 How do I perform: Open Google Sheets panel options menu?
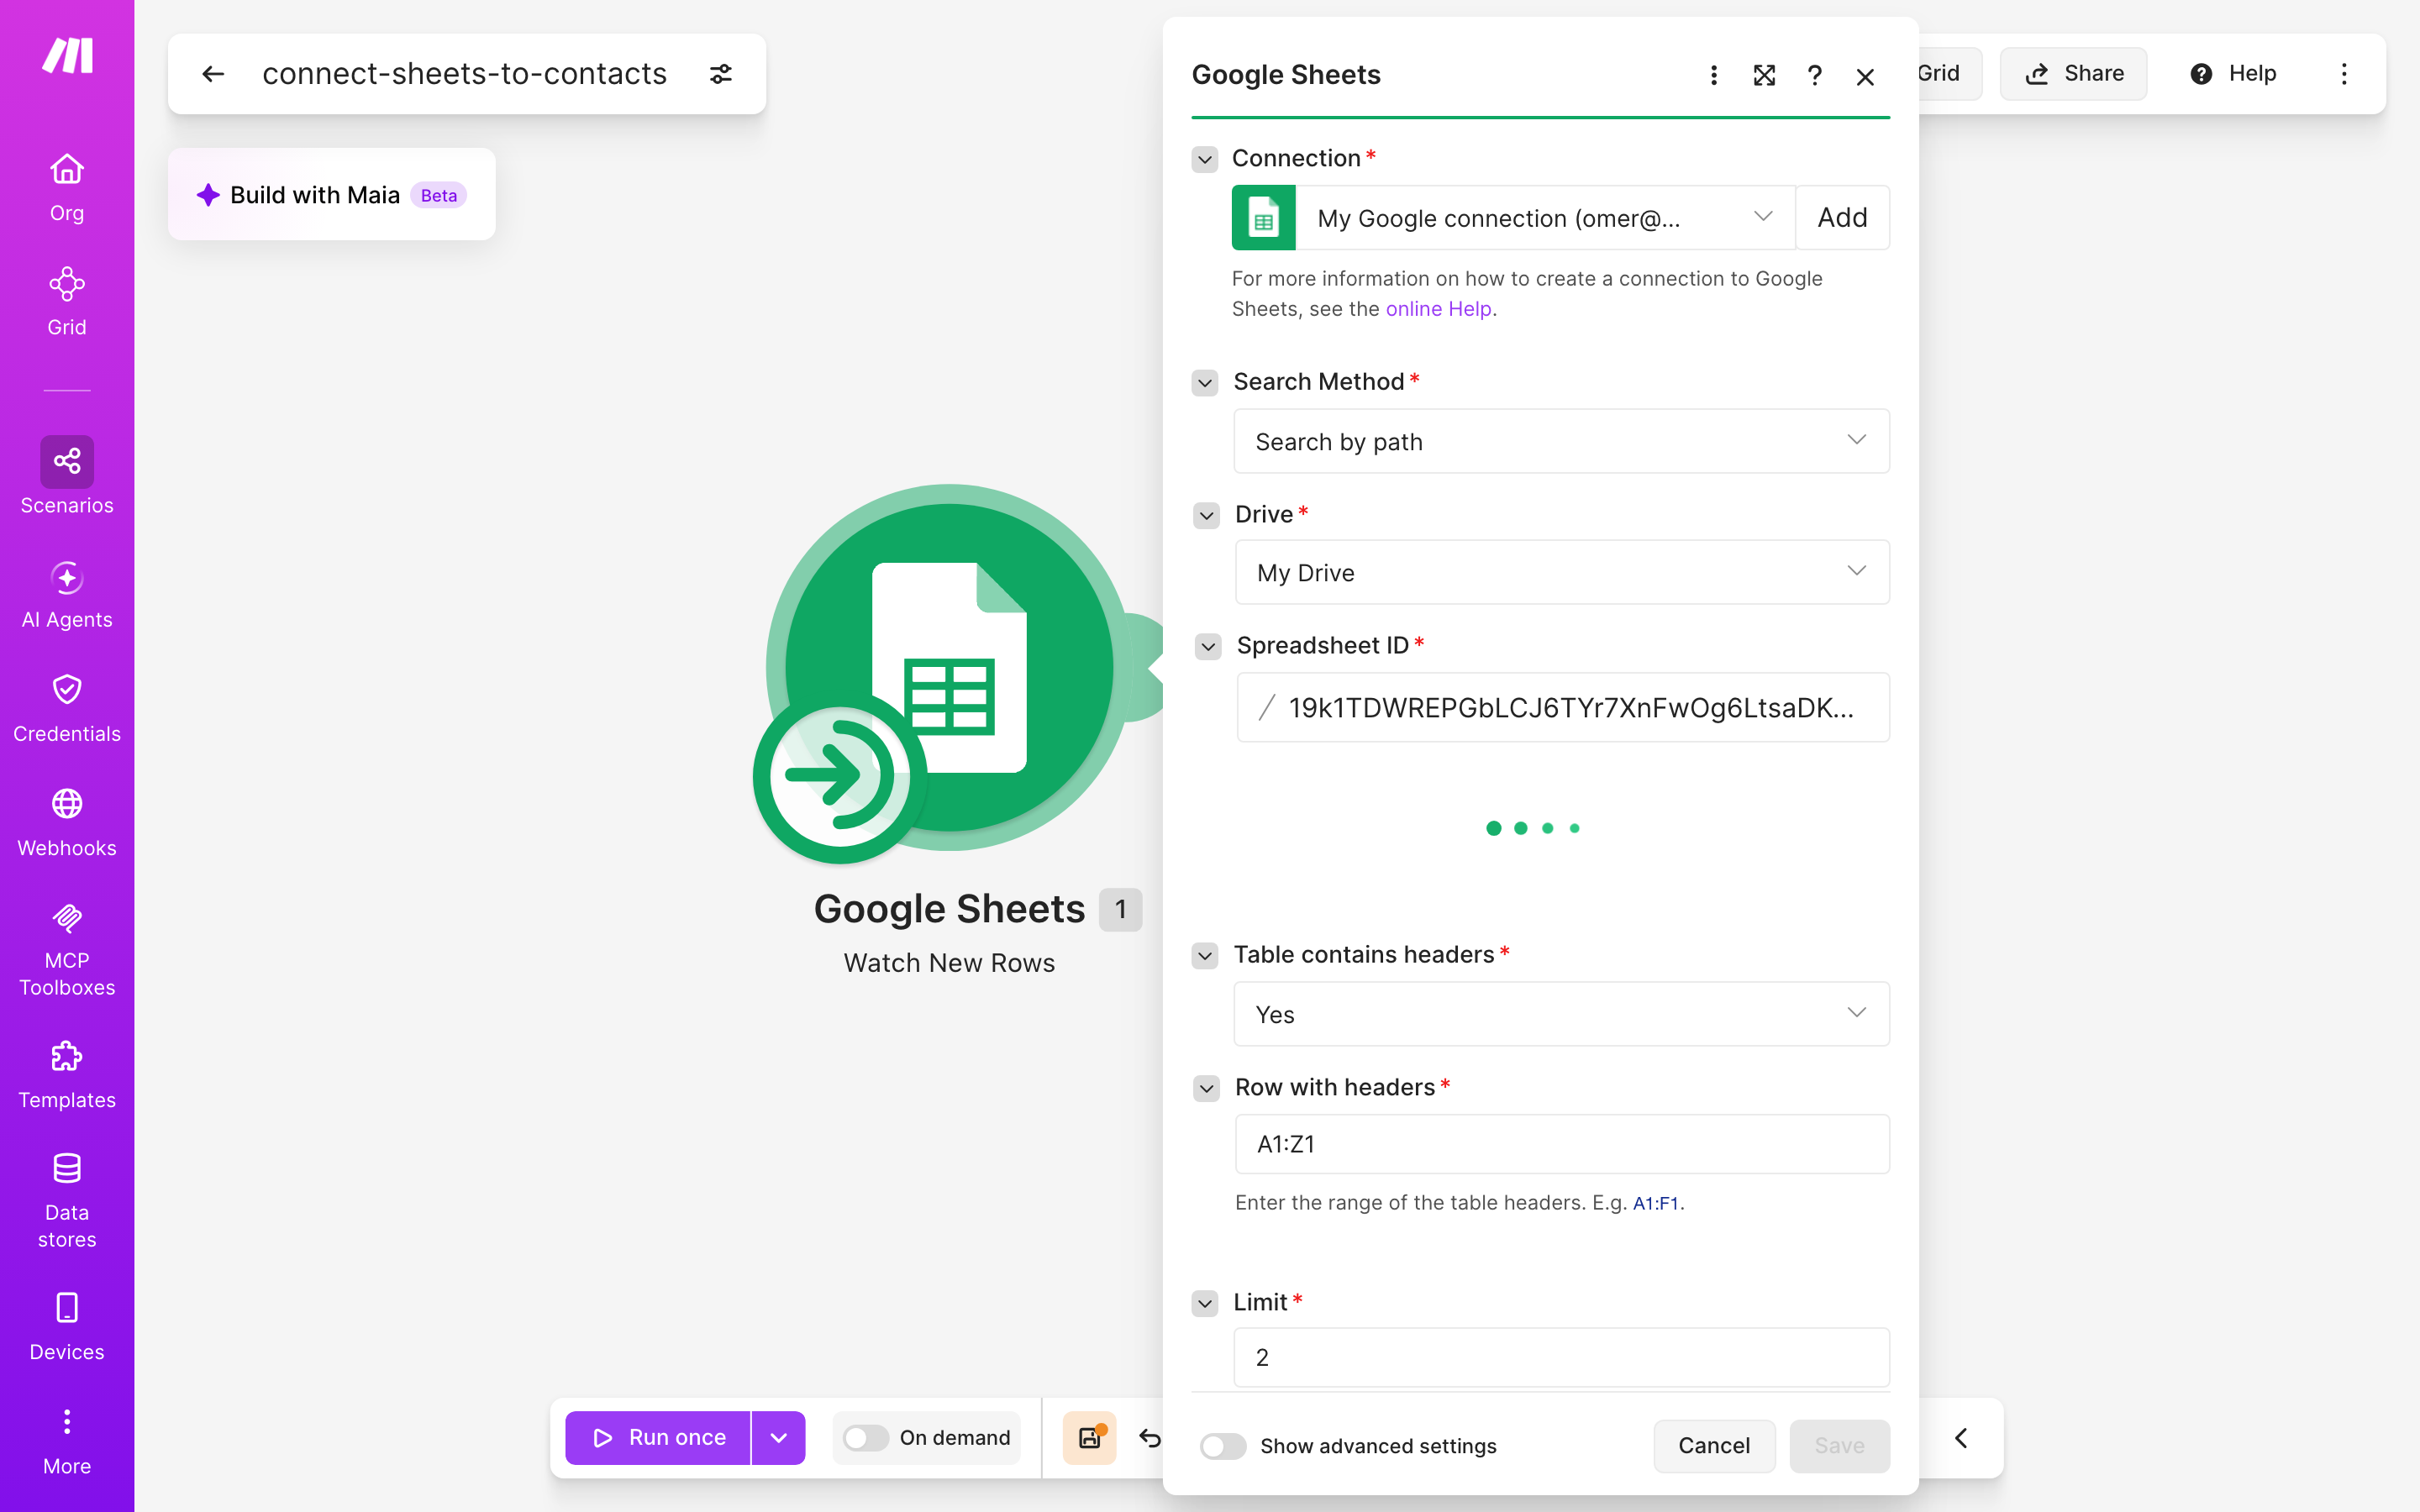[1714, 76]
